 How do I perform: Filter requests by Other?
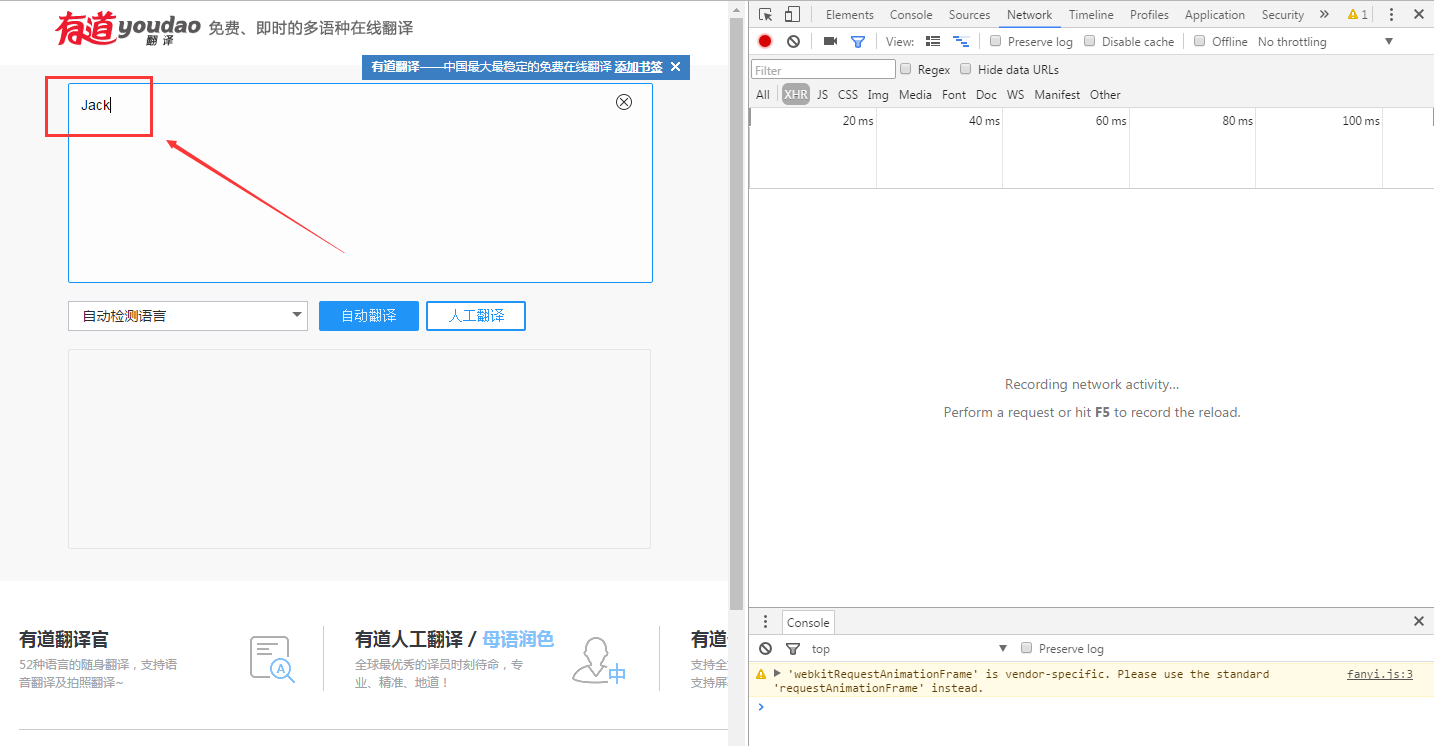[x=1105, y=94]
